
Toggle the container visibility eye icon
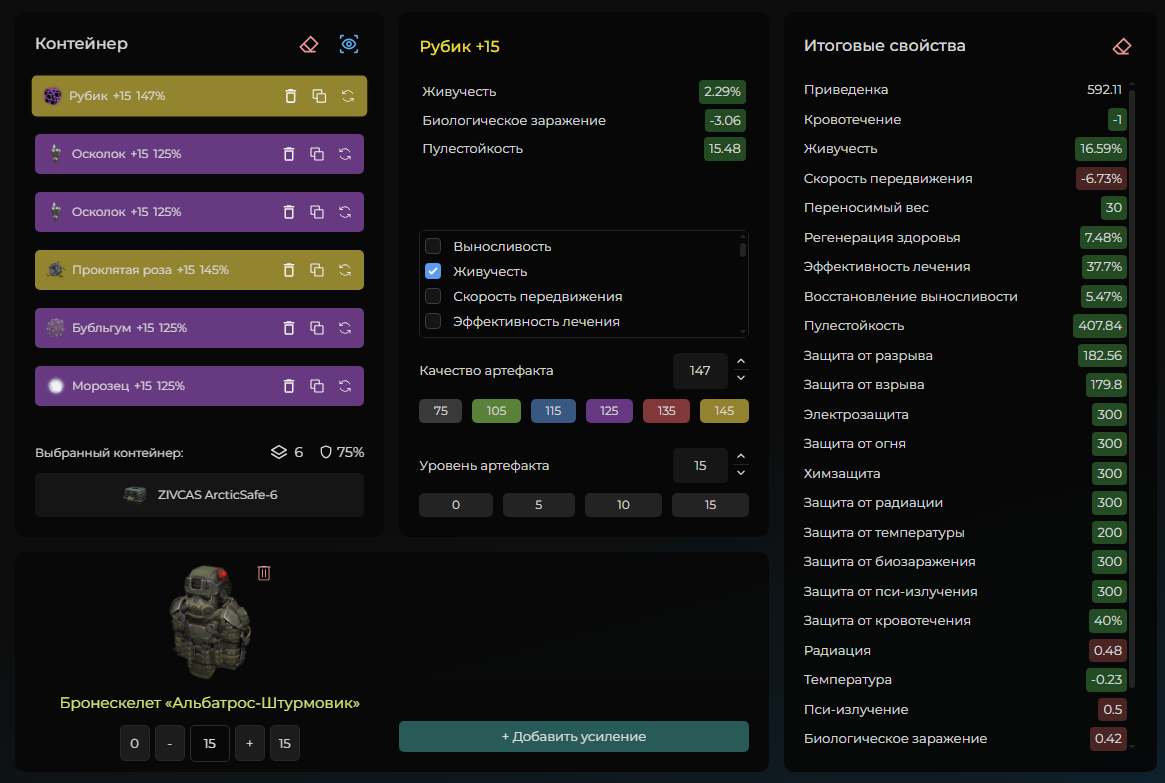(348, 45)
